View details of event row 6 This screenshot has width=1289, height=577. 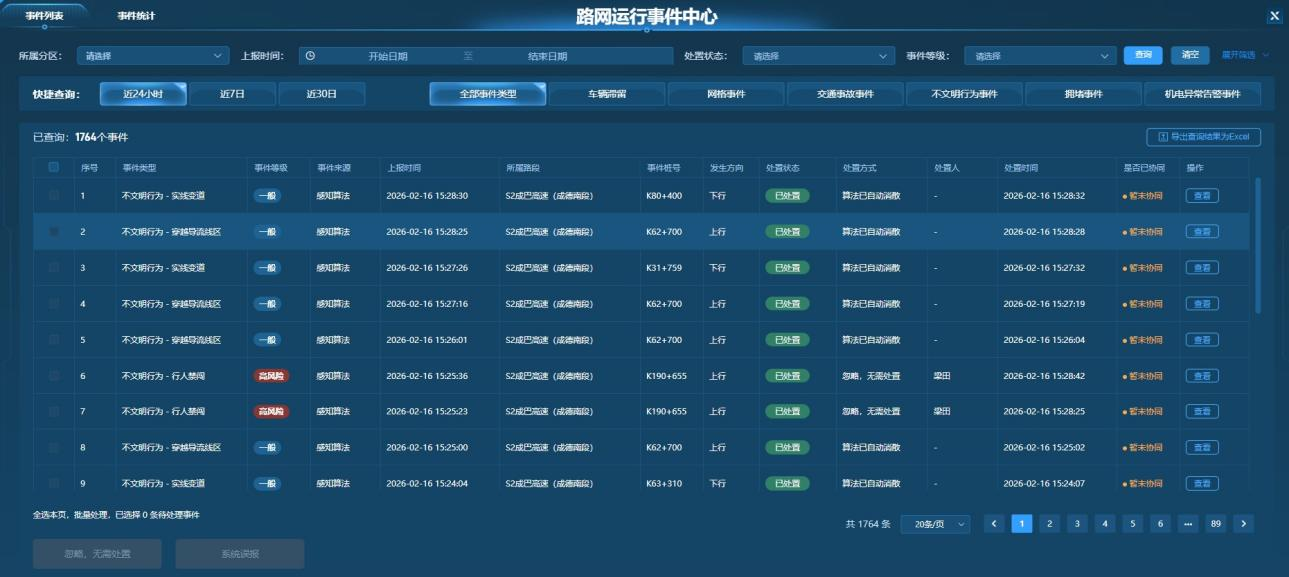click(1202, 376)
